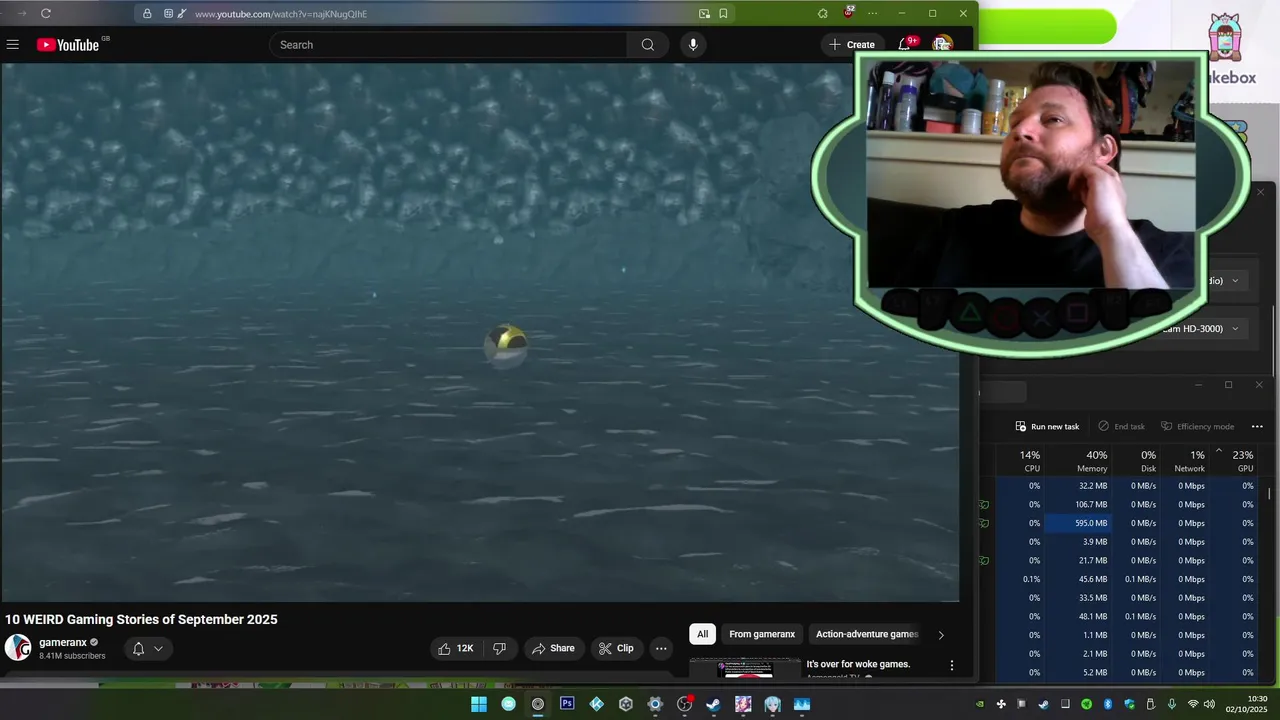1280x720 pixels.
Task: Select the 45.6 MB memory cell
Action: tap(1079, 579)
